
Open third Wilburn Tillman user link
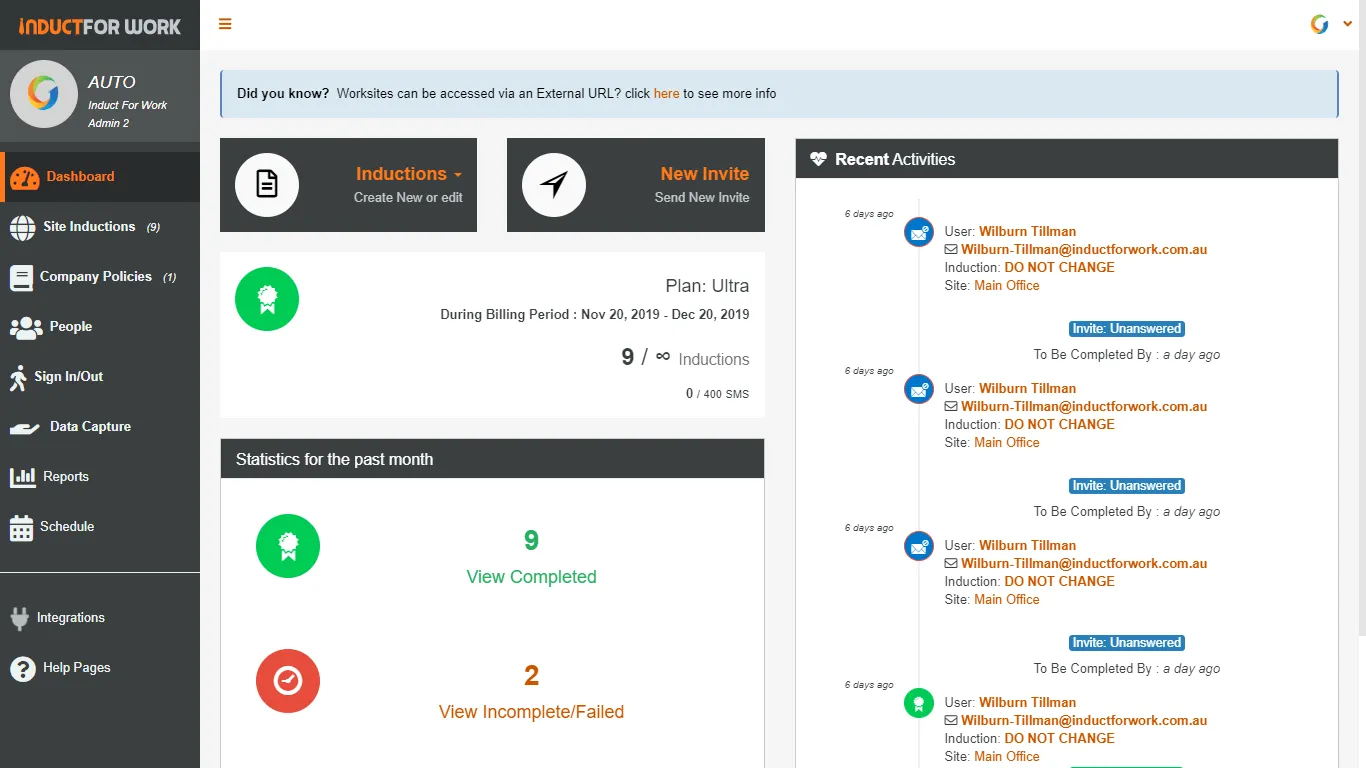pyautogui.click(x=1027, y=546)
